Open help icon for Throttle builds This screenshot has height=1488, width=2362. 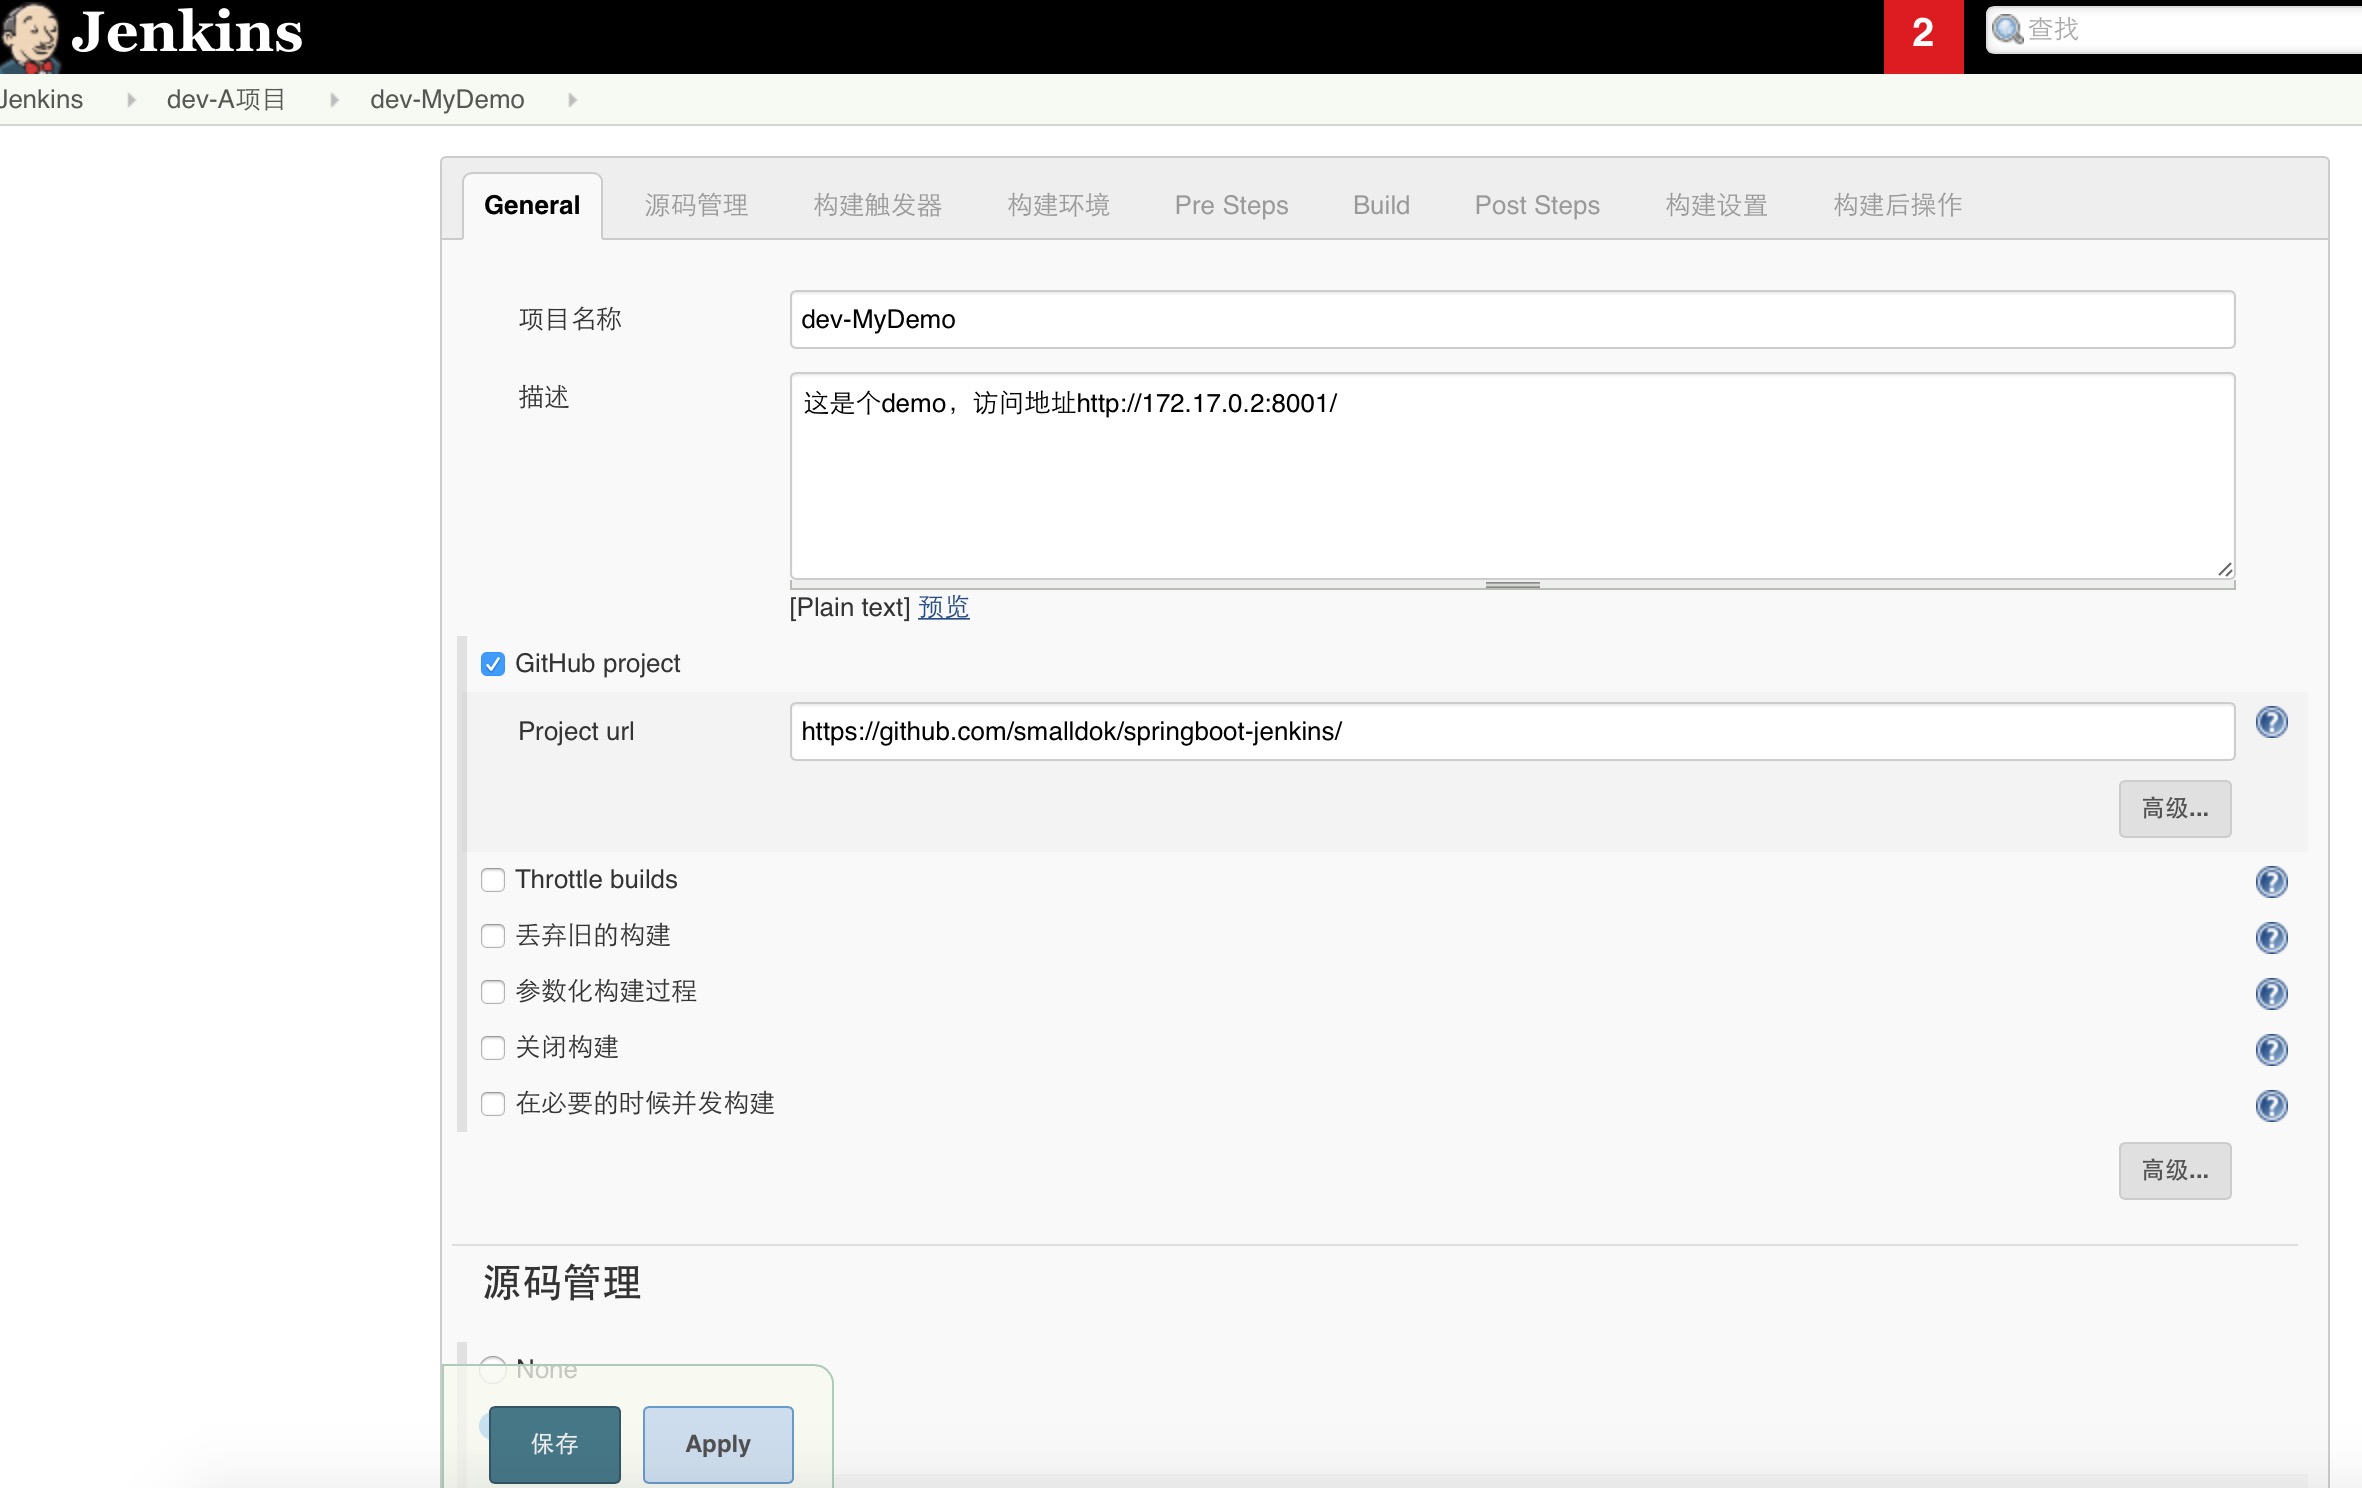[x=2271, y=881]
